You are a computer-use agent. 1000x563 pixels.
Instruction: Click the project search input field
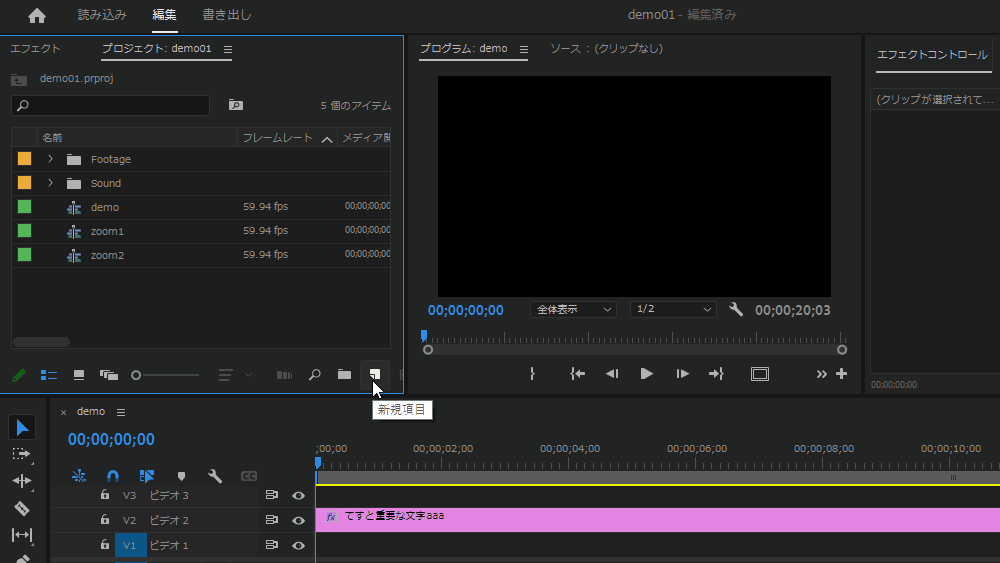tap(110, 105)
